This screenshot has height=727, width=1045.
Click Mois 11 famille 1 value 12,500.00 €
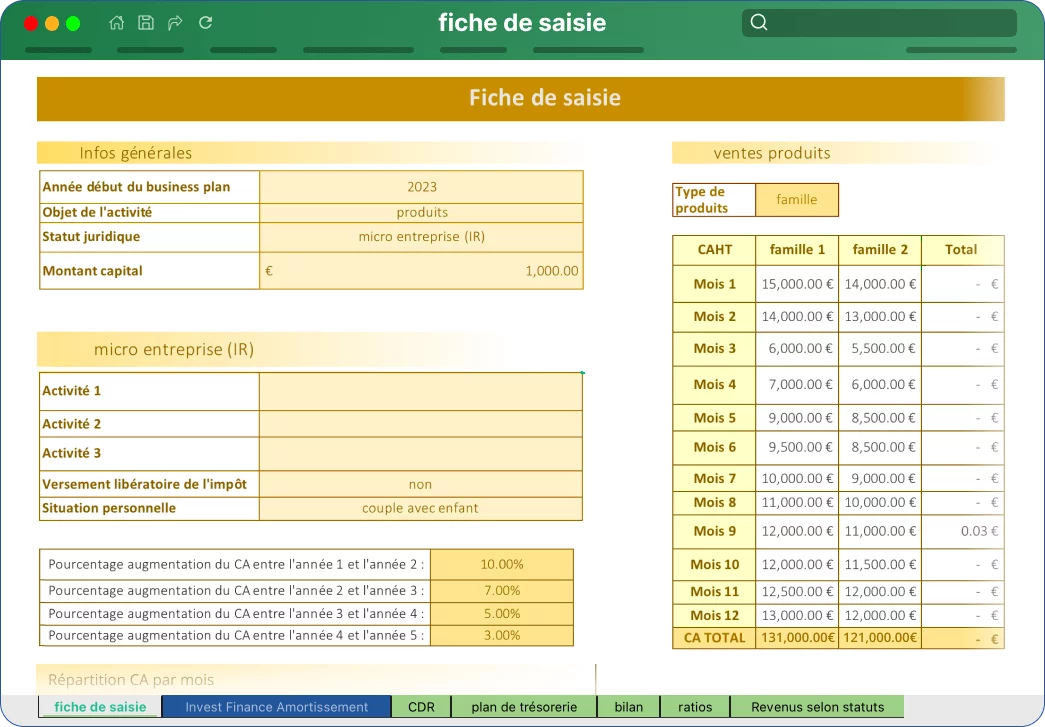coord(797,592)
